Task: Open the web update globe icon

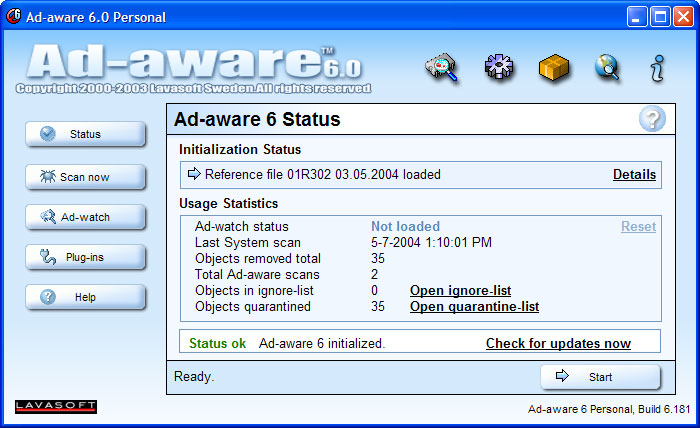Action: (x=607, y=67)
